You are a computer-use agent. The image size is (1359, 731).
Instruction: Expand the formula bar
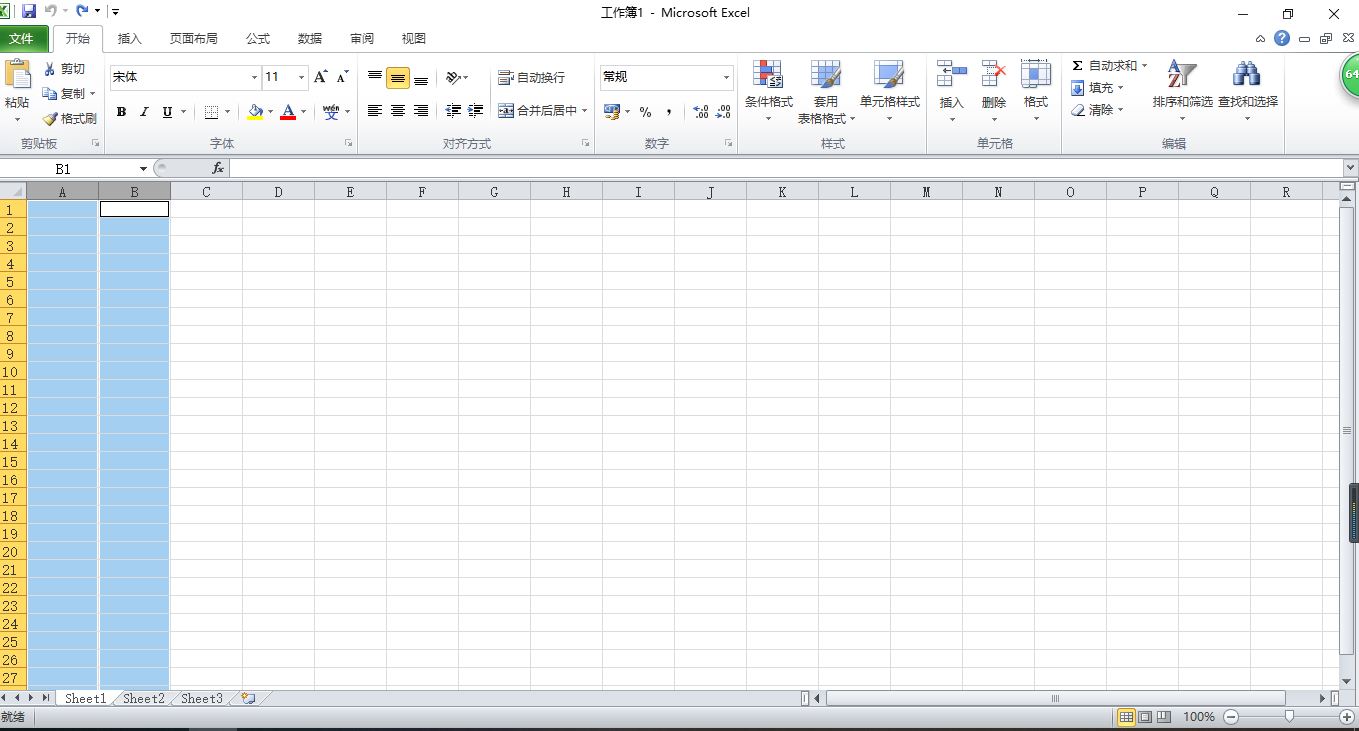click(x=1350, y=168)
